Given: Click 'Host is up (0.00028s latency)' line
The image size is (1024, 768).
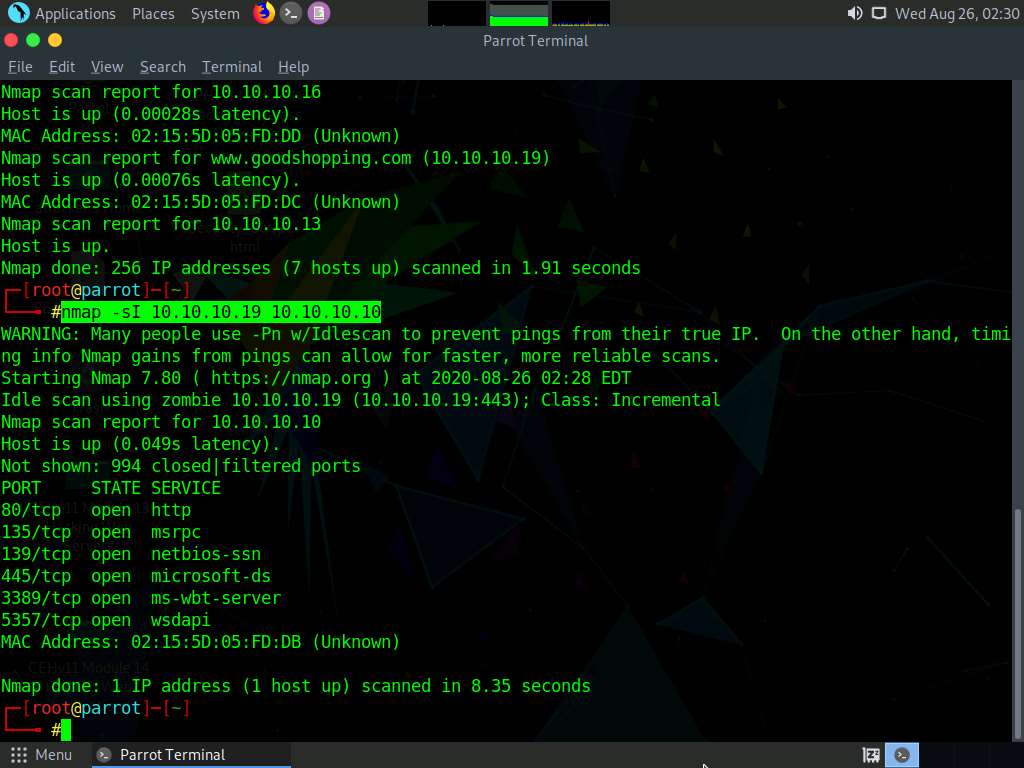Looking at the screenshot, I should pos(151,114).
